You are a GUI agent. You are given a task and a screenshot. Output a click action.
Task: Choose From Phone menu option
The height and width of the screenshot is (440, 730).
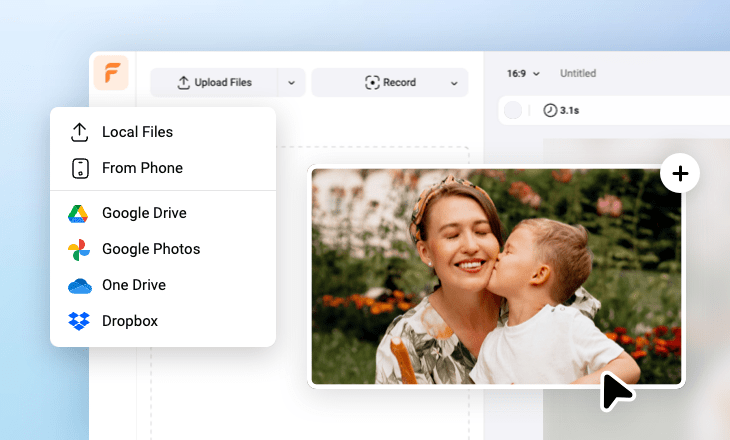tap(163, 168)
